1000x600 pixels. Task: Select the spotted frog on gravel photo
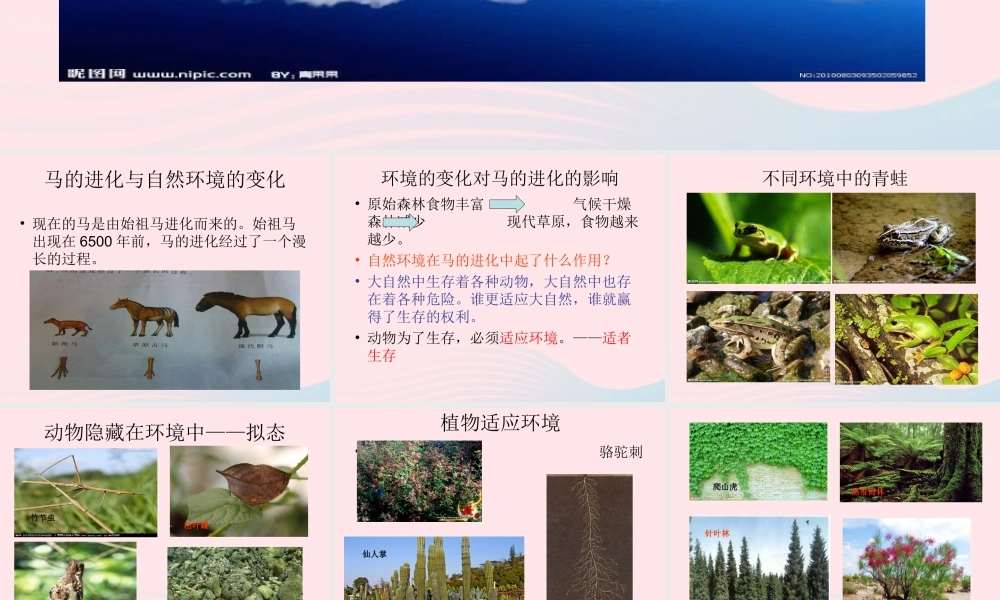click(x=758, y=337)
